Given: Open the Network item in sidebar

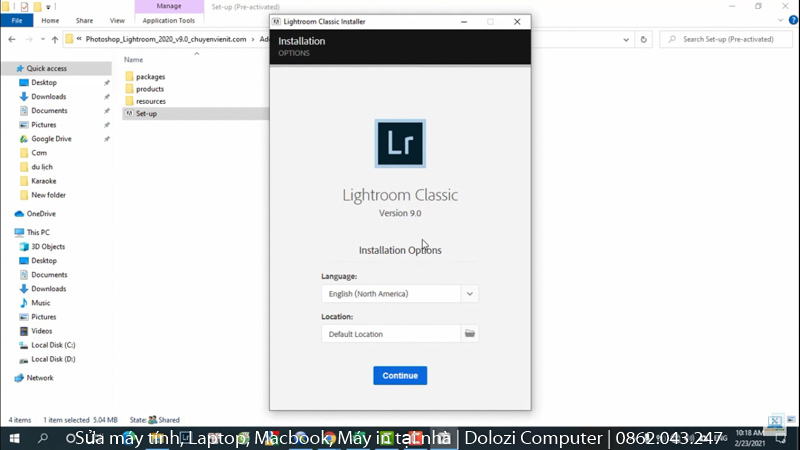Looking at the screenshot, I should [x=40, y=378].
